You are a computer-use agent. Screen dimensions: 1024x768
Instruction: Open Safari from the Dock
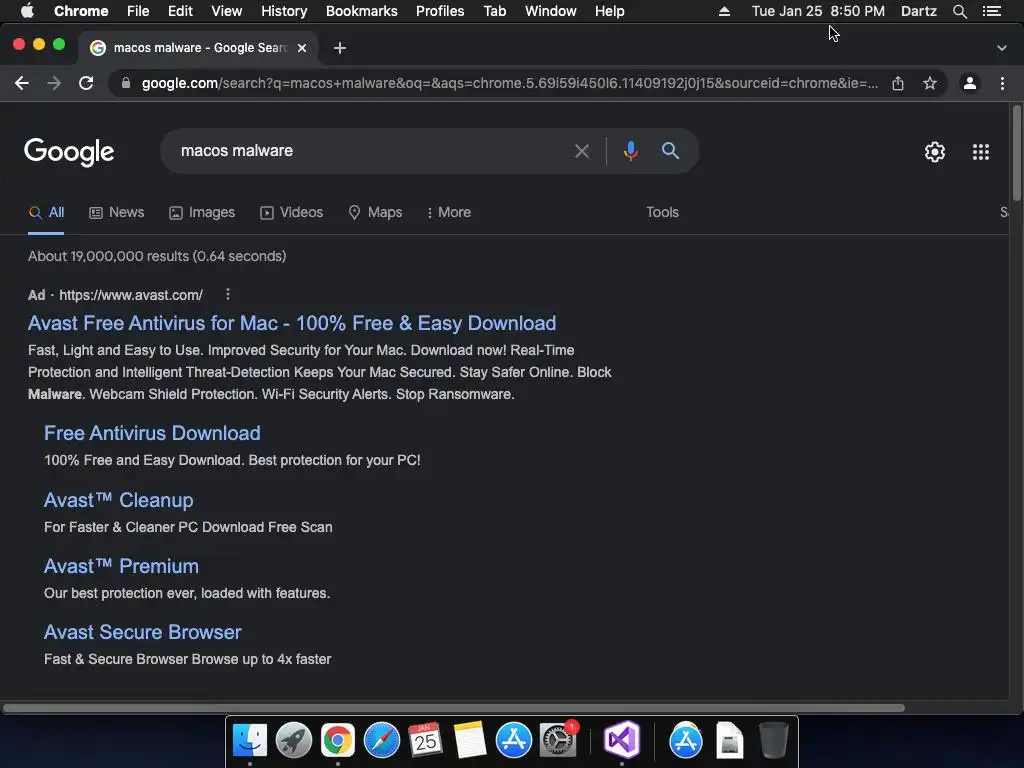[381, 741]
